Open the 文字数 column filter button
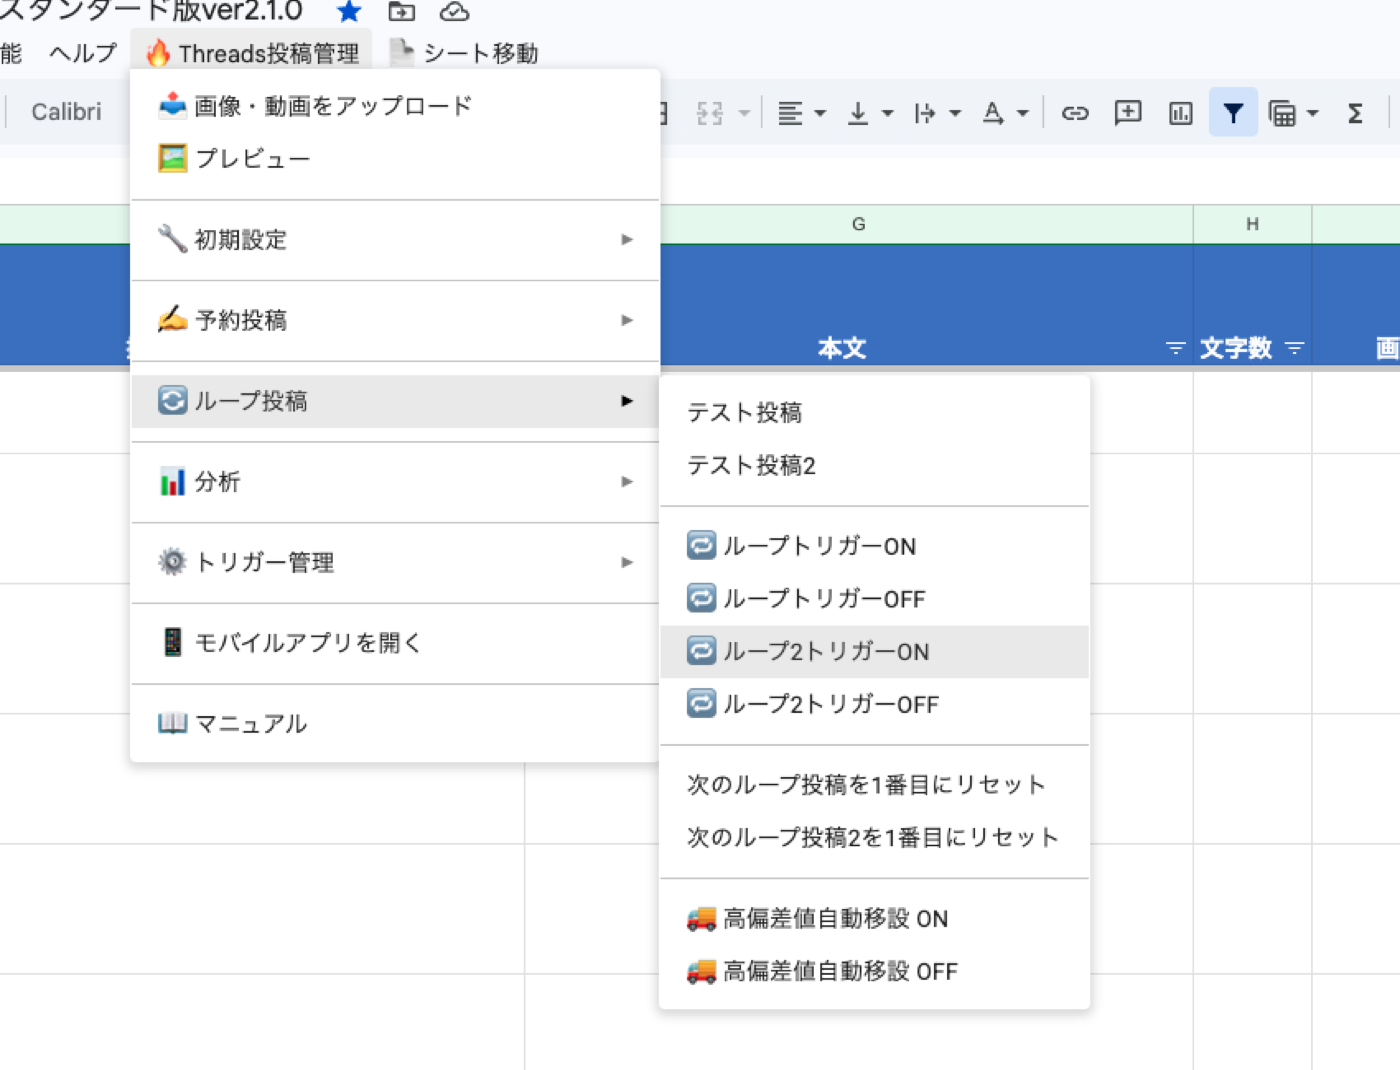1400x1070 pixels. (1295, 348)
